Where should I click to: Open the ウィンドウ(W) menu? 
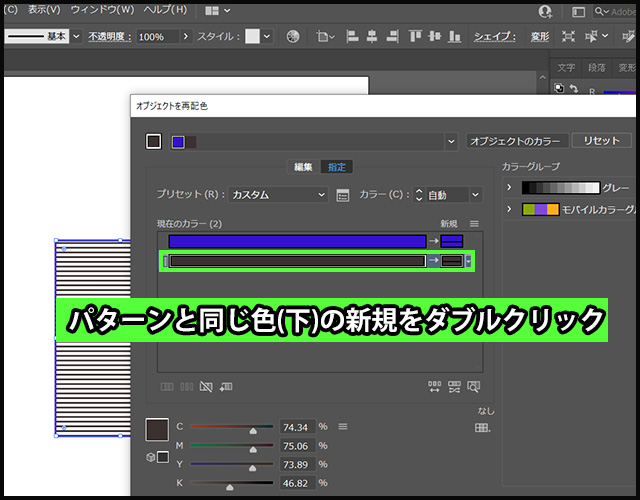[x=102, y=10]
